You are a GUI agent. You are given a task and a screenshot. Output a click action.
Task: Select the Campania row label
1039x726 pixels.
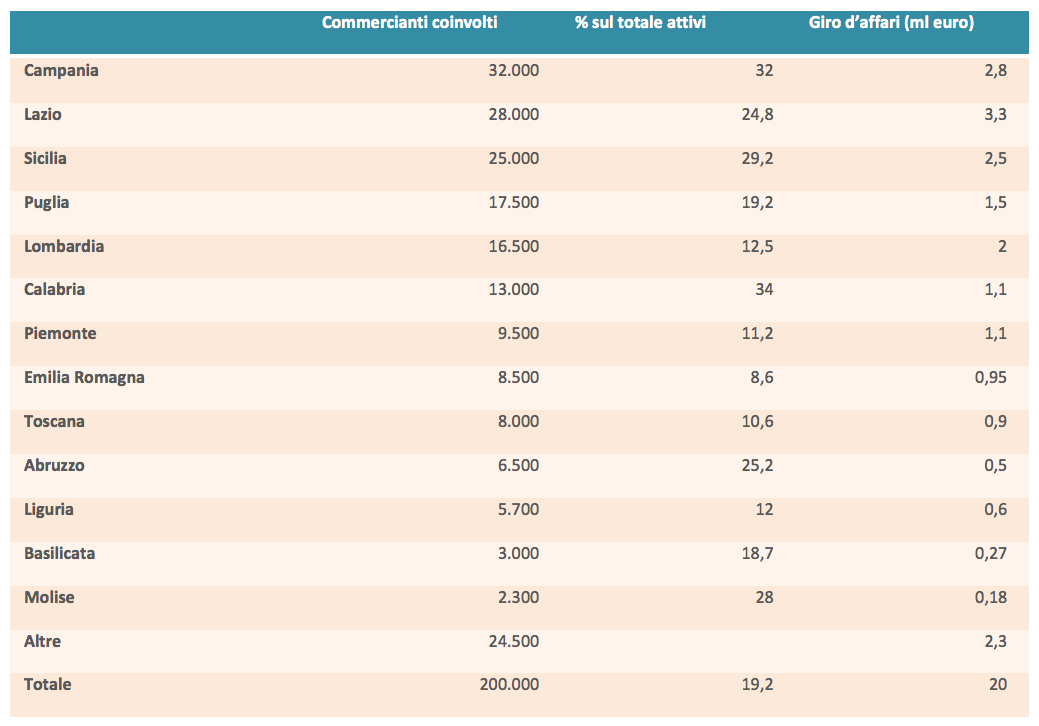tap(61, 71)
